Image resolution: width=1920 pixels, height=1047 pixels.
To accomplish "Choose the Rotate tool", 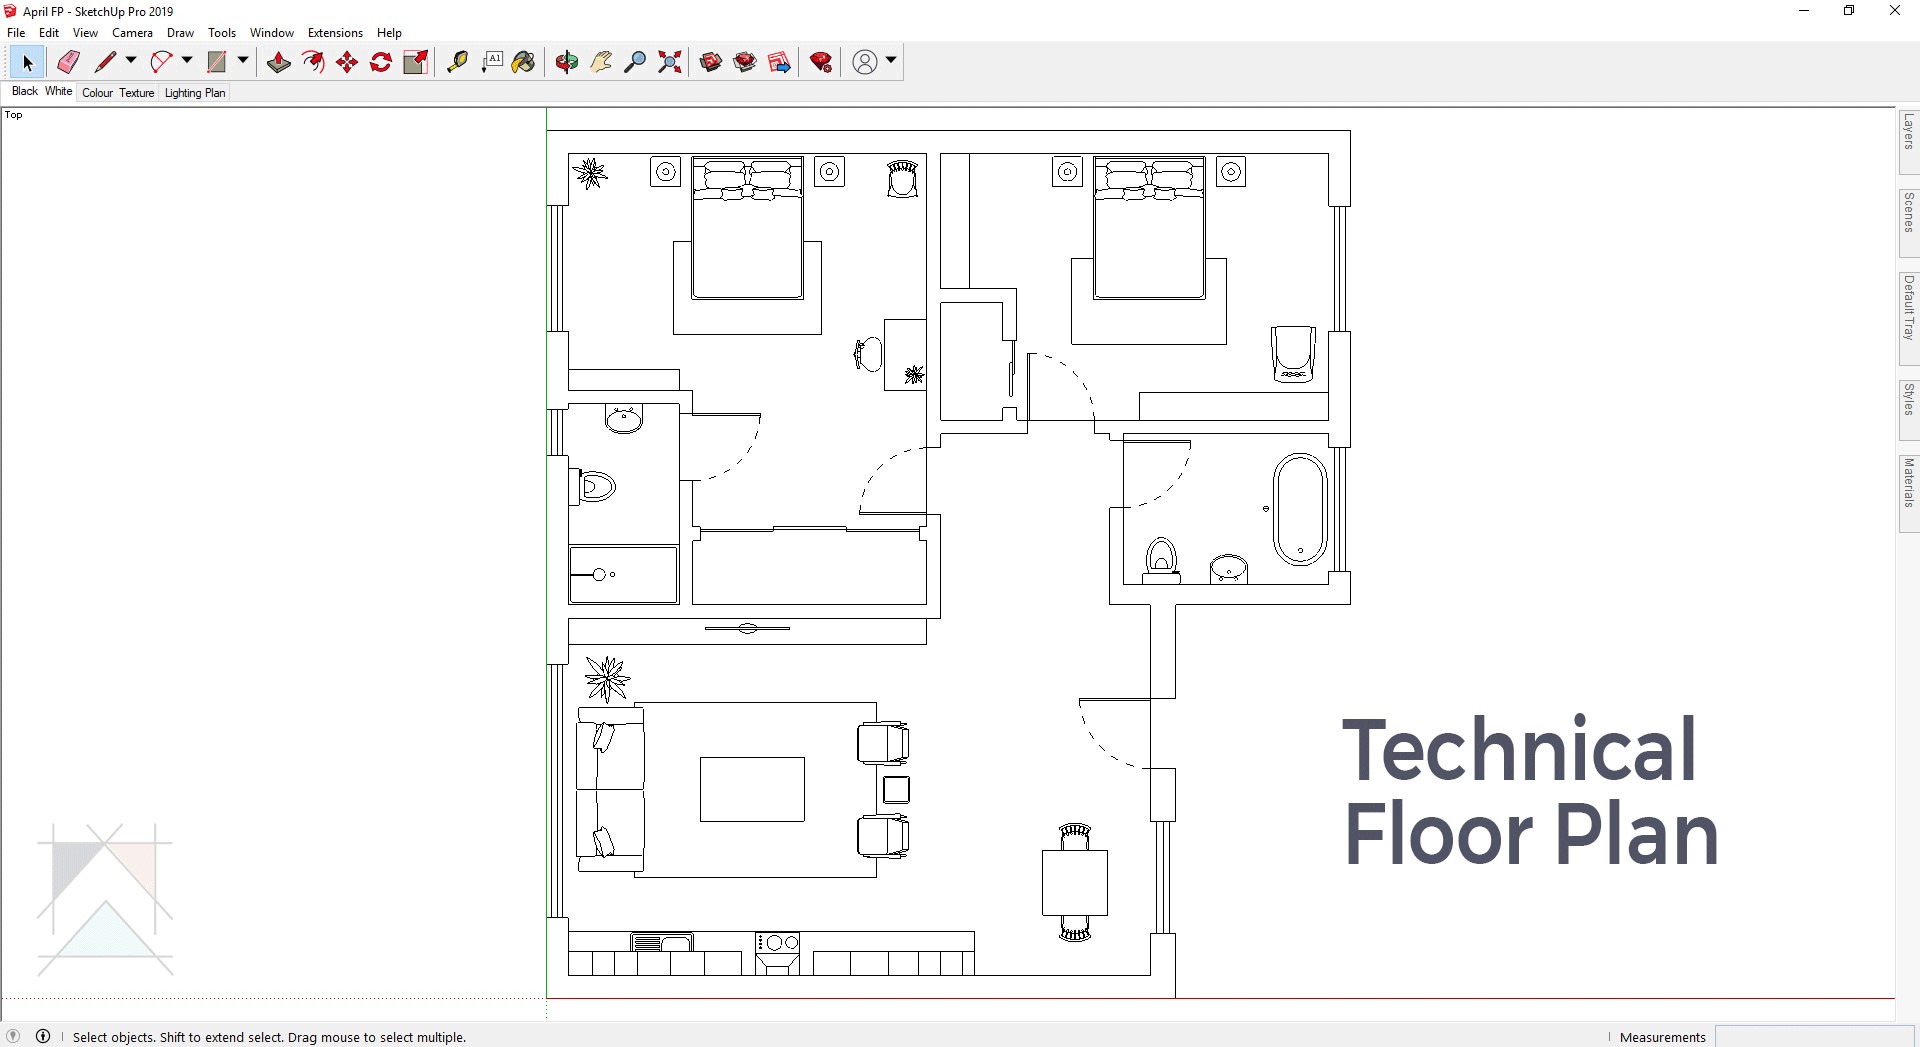I will 381,62.
